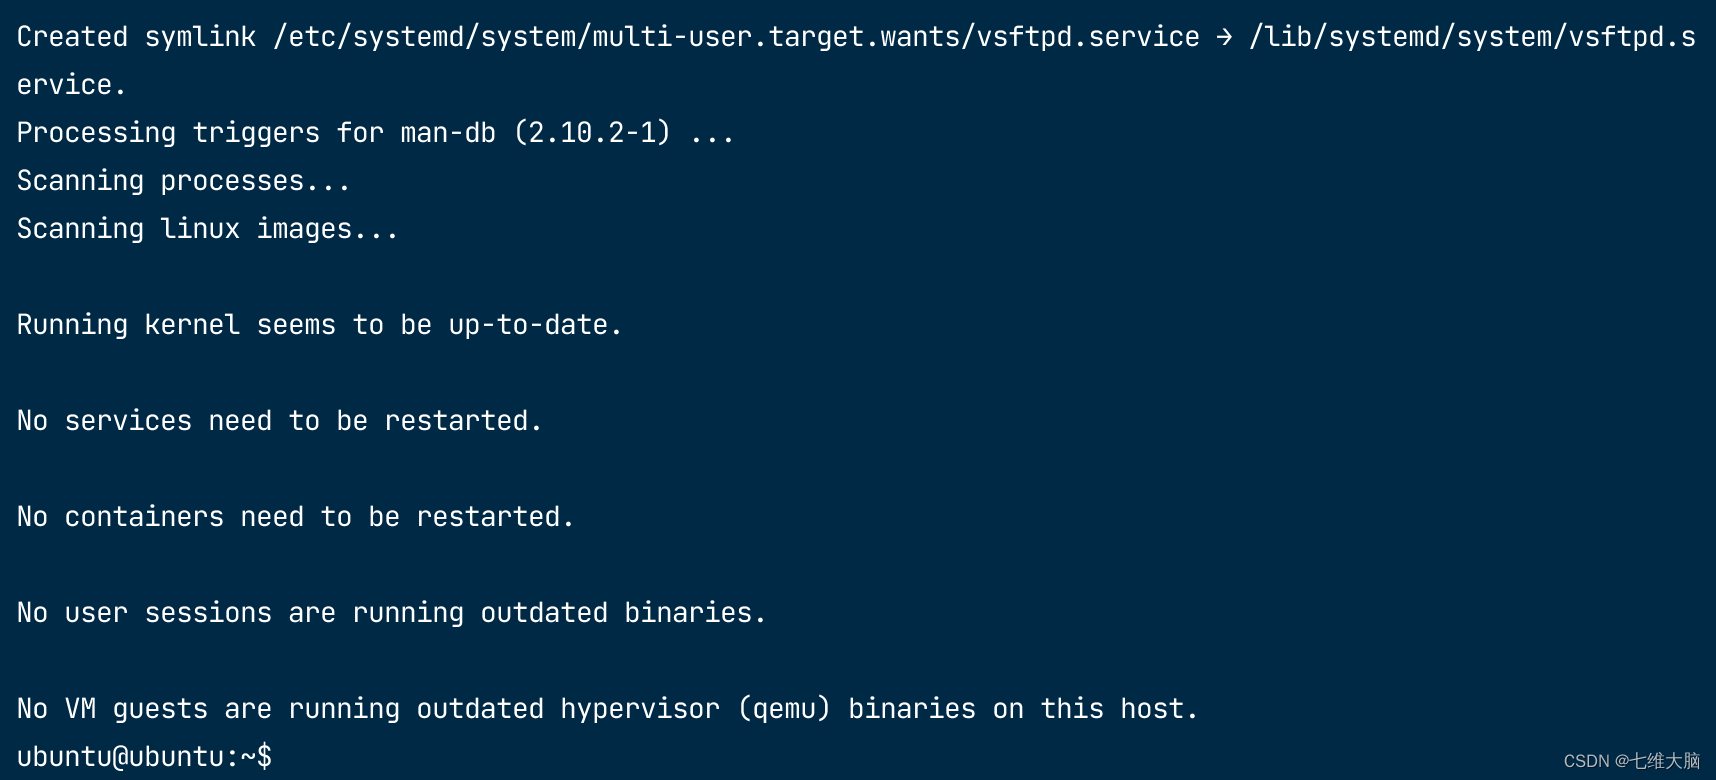Click the 'Scanning linux images...' line

point(208,229)
